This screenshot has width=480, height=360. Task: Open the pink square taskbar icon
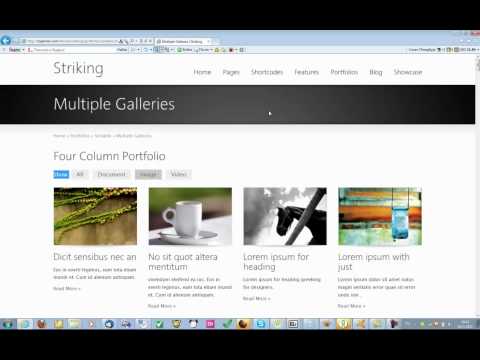(210, 324)
